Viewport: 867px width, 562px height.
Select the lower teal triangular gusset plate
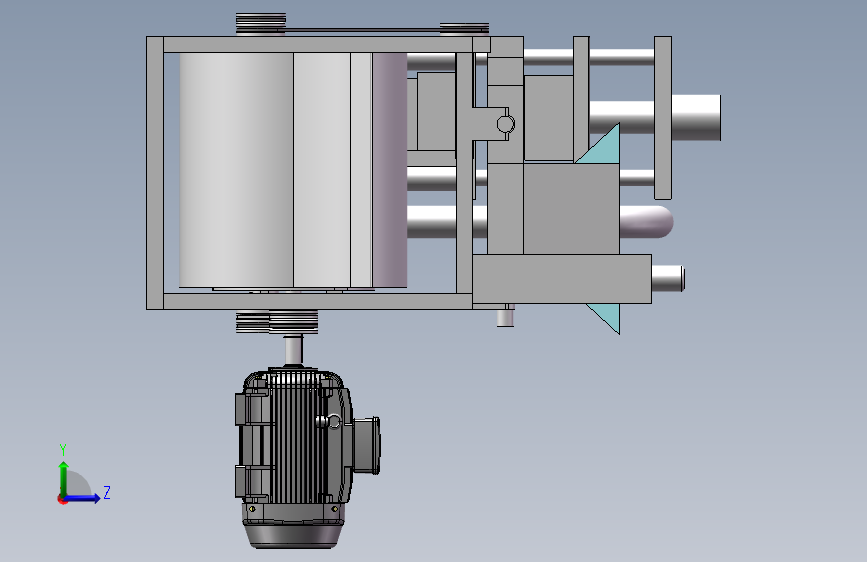click(607, 316)
